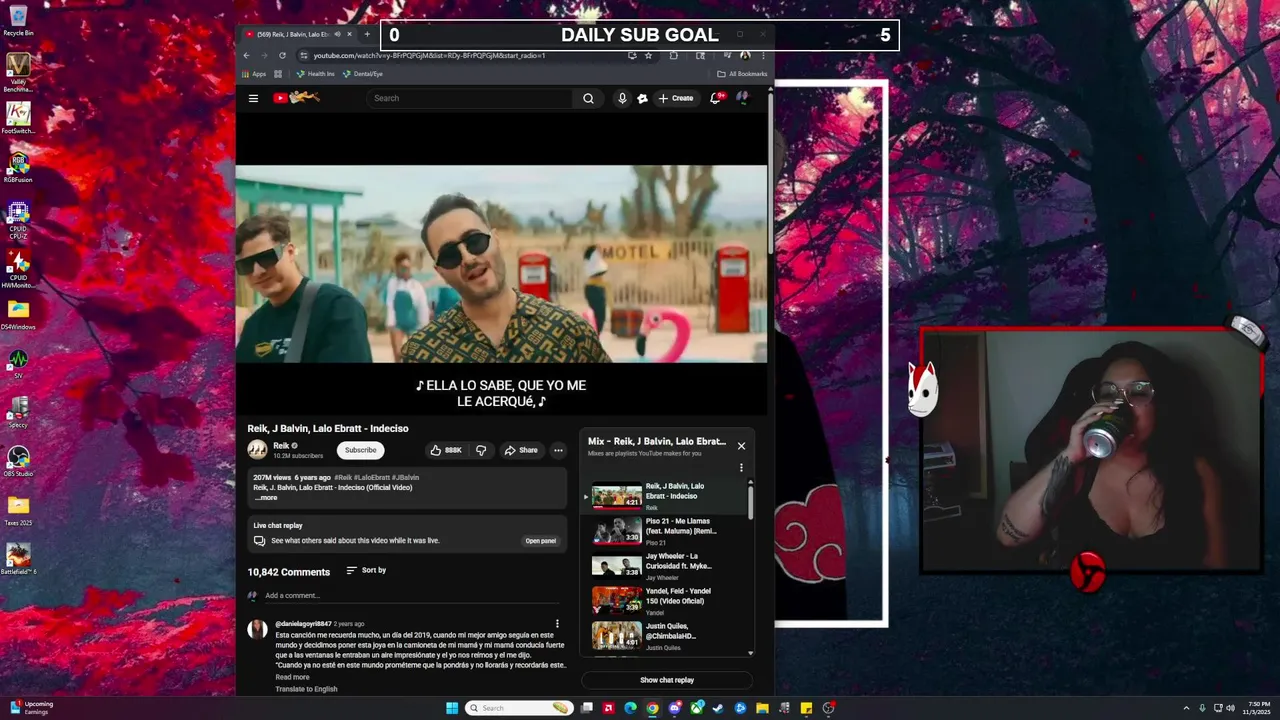Click the Windows taskbar Search box
Viewport: 1280px width, 720px height.
(520, 708)
